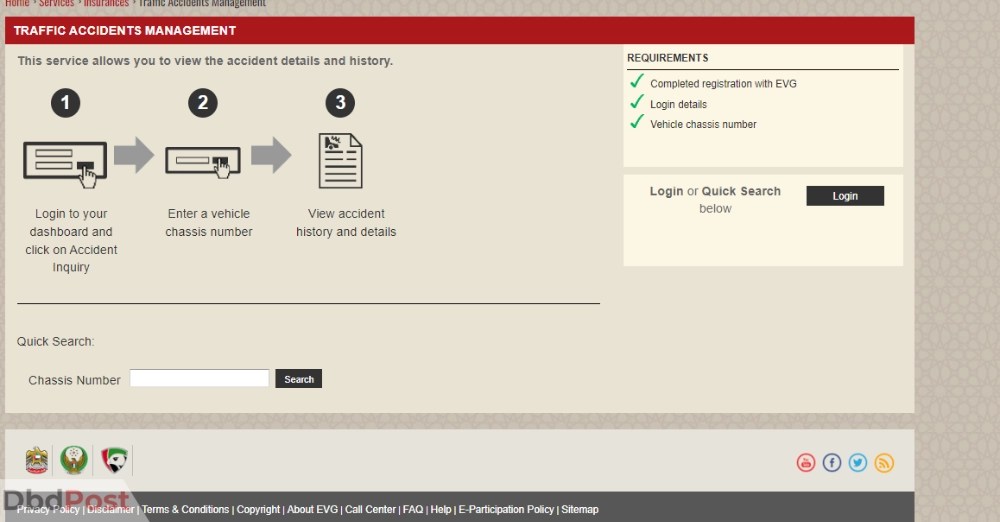Go to Home breadcrumb link
This screenshot has height=522, width=1000.
point(17,3)
